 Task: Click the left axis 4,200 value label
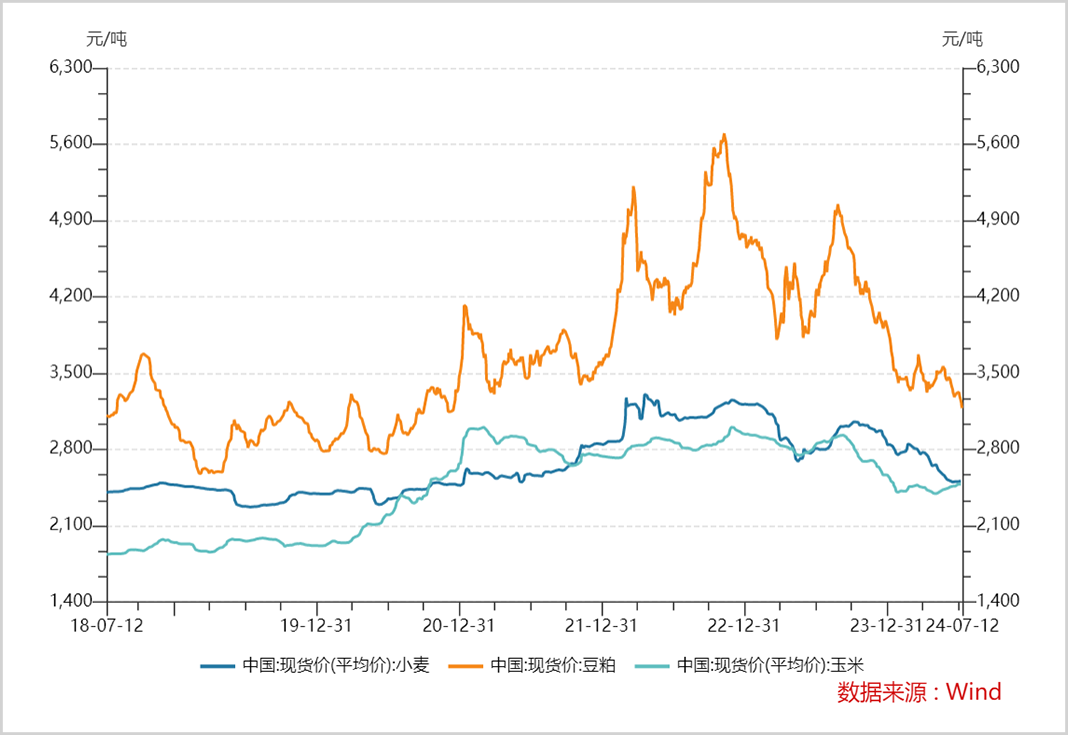point(71,296)
